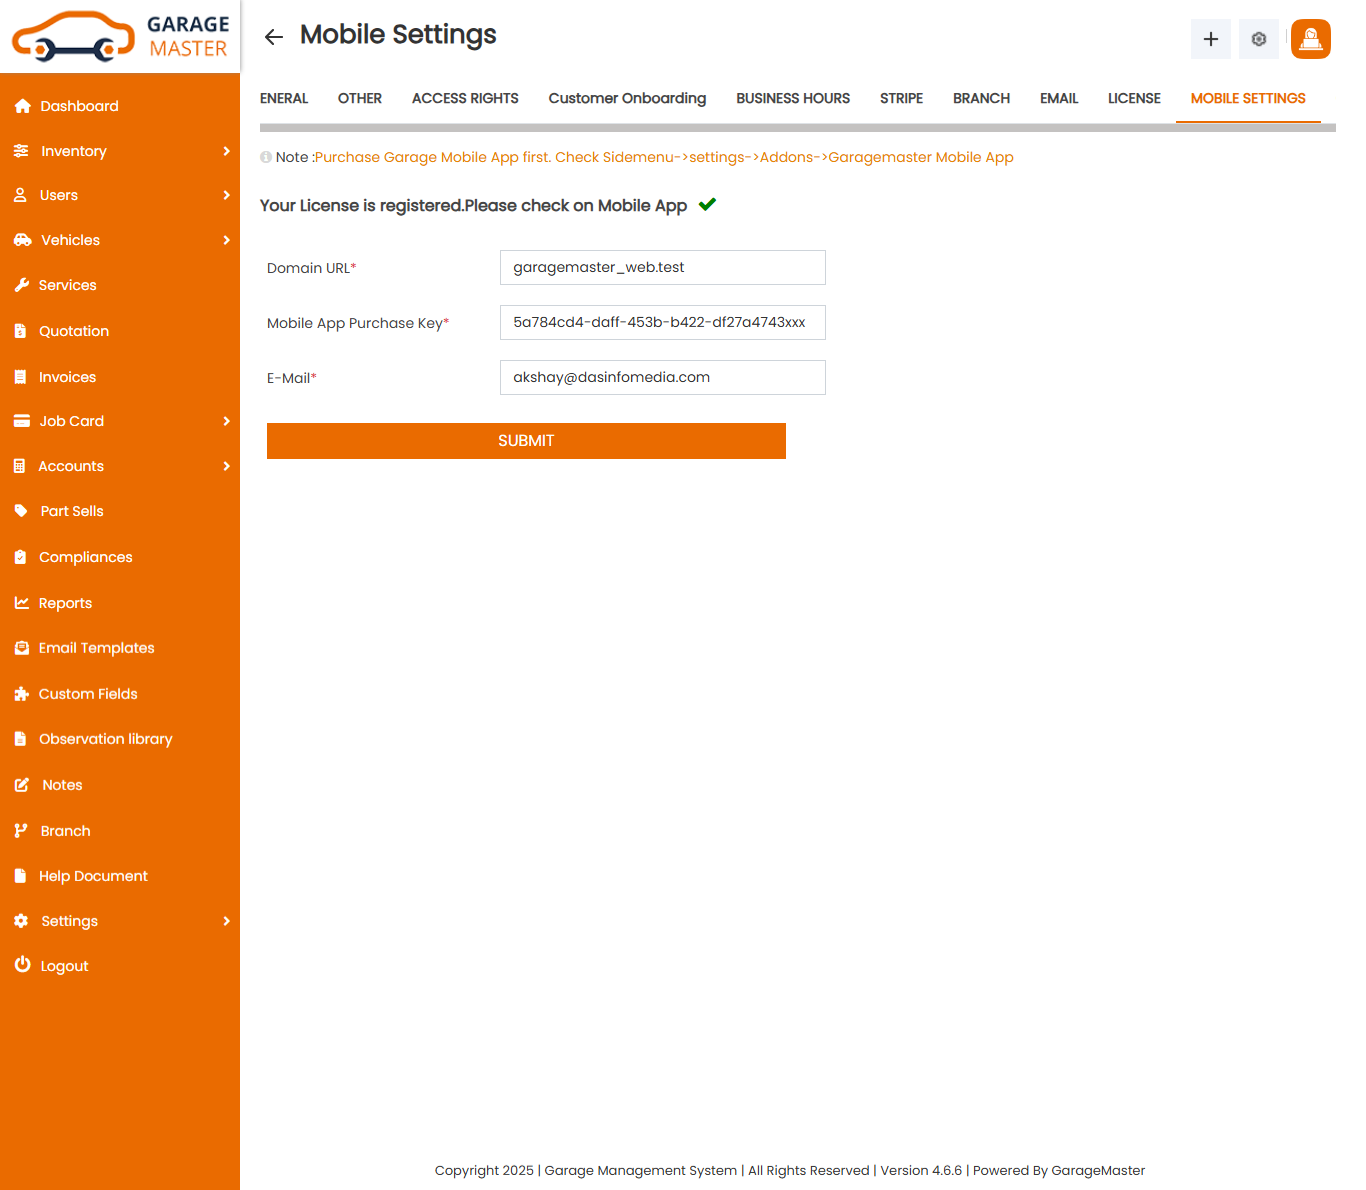Select the Reports chart icon

pyautogui.click(x=22, y=602)
